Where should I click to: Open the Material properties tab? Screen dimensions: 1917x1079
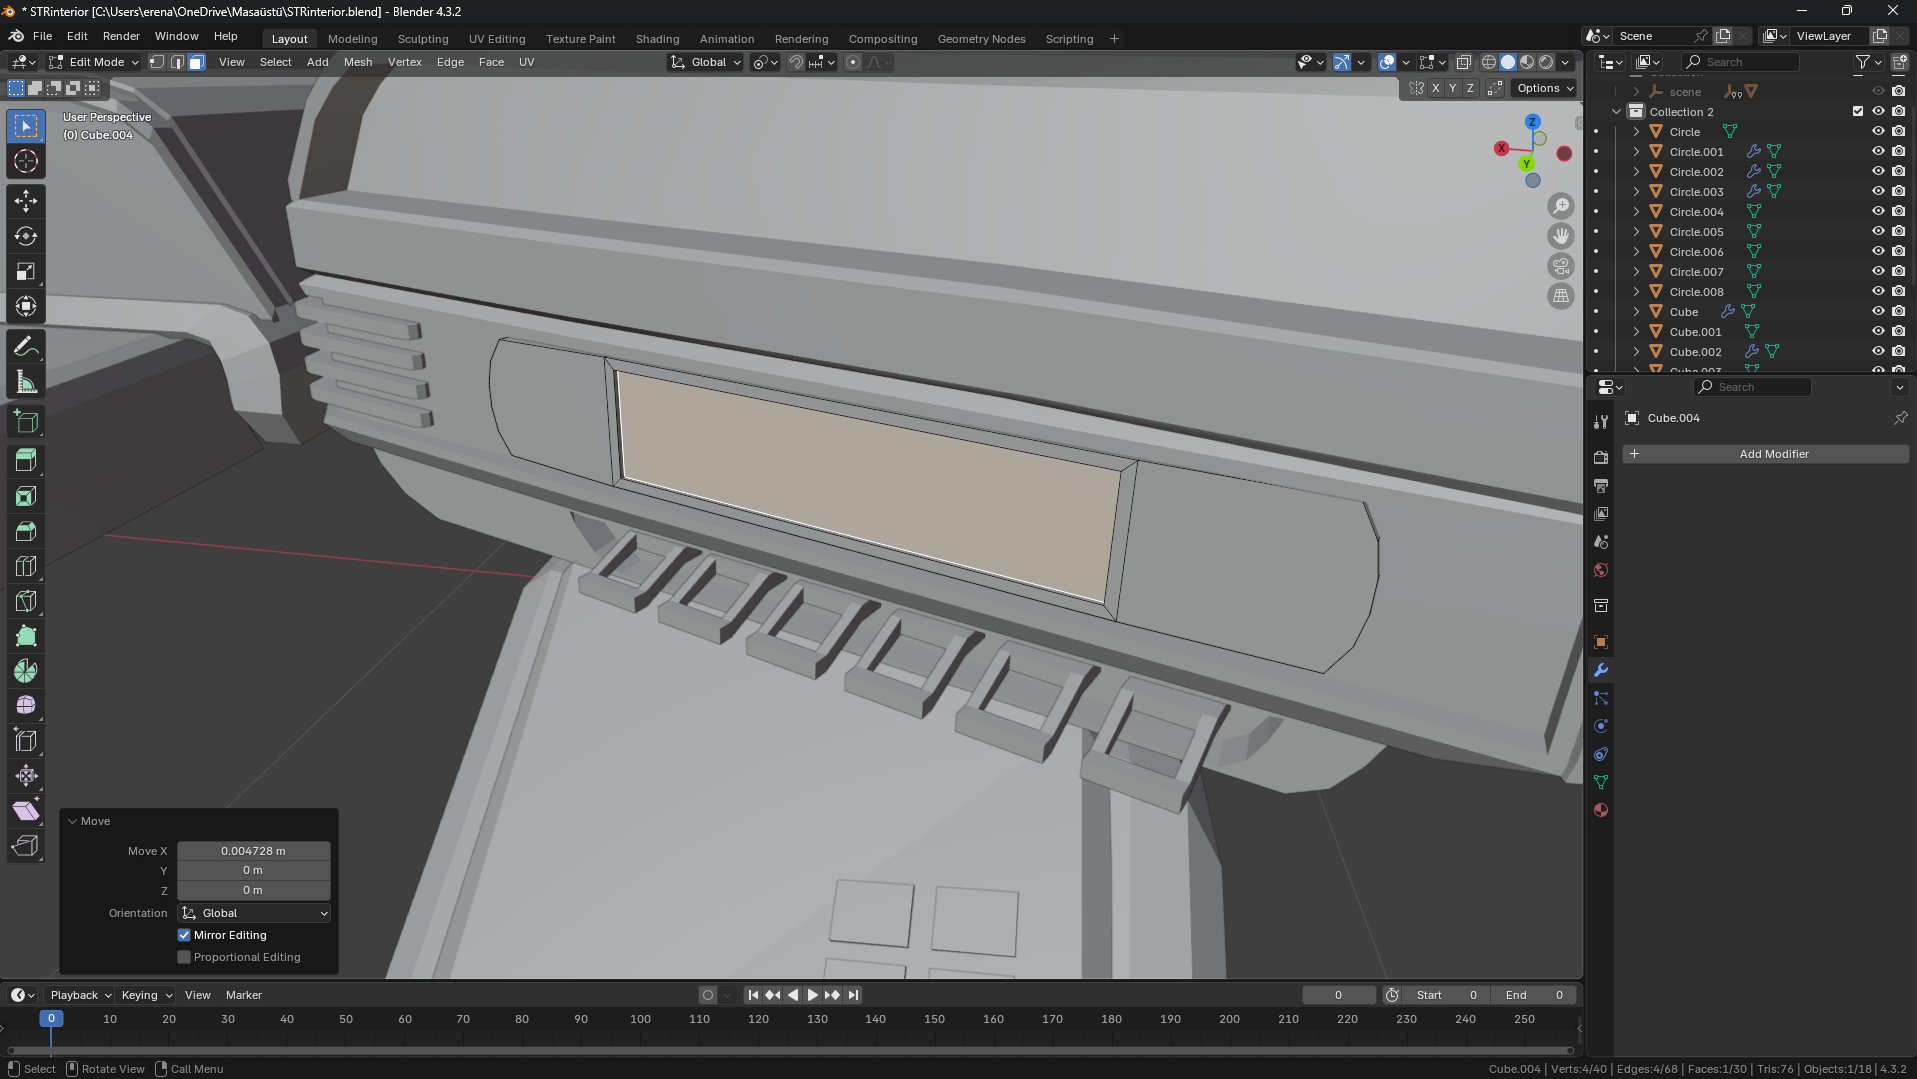[1601, 810]
